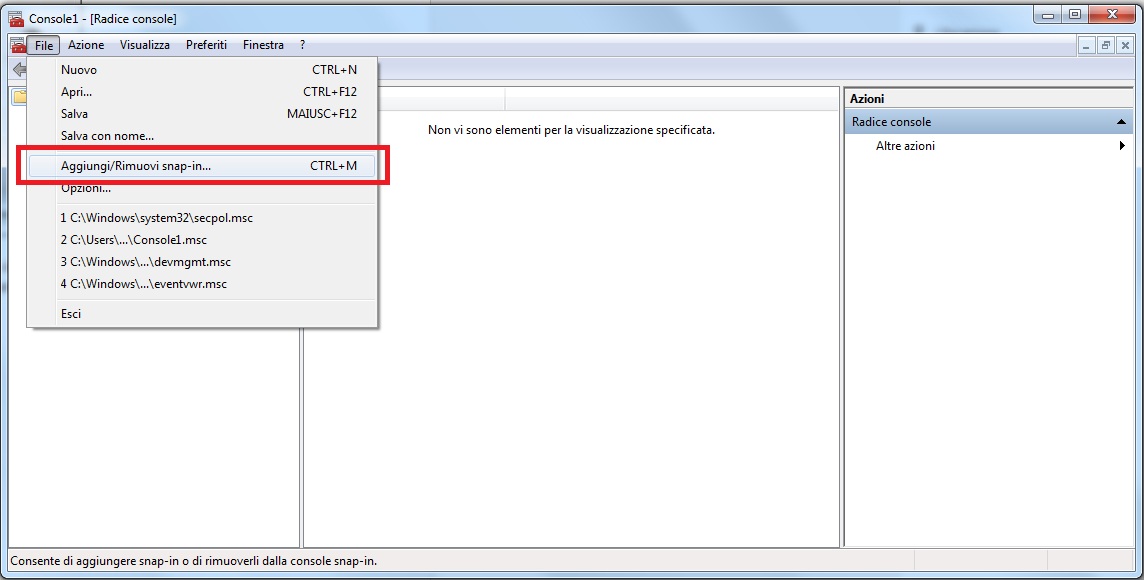Click Aggiungi/Rimuovi snap-in... menu entry
Image resolution: width=1144 pixels, height=580 pixels.
pyautogui.click(x=202, y=166)
